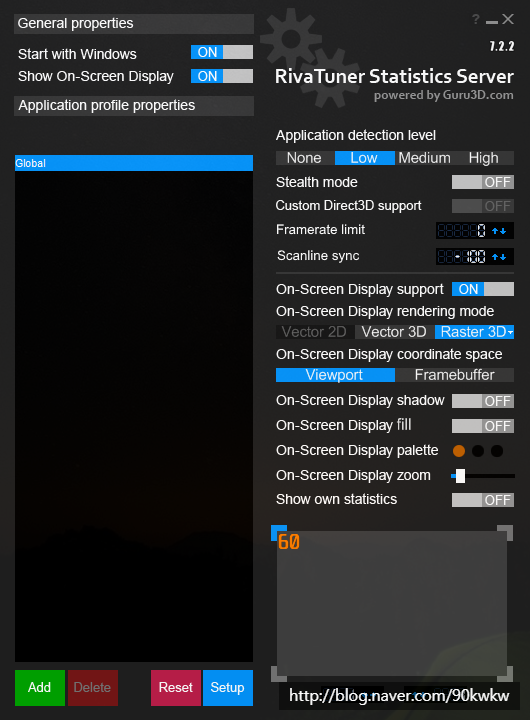Click the Framerate limit value field
This screenshot has height=720, width=530.
(x=462, y=231)
